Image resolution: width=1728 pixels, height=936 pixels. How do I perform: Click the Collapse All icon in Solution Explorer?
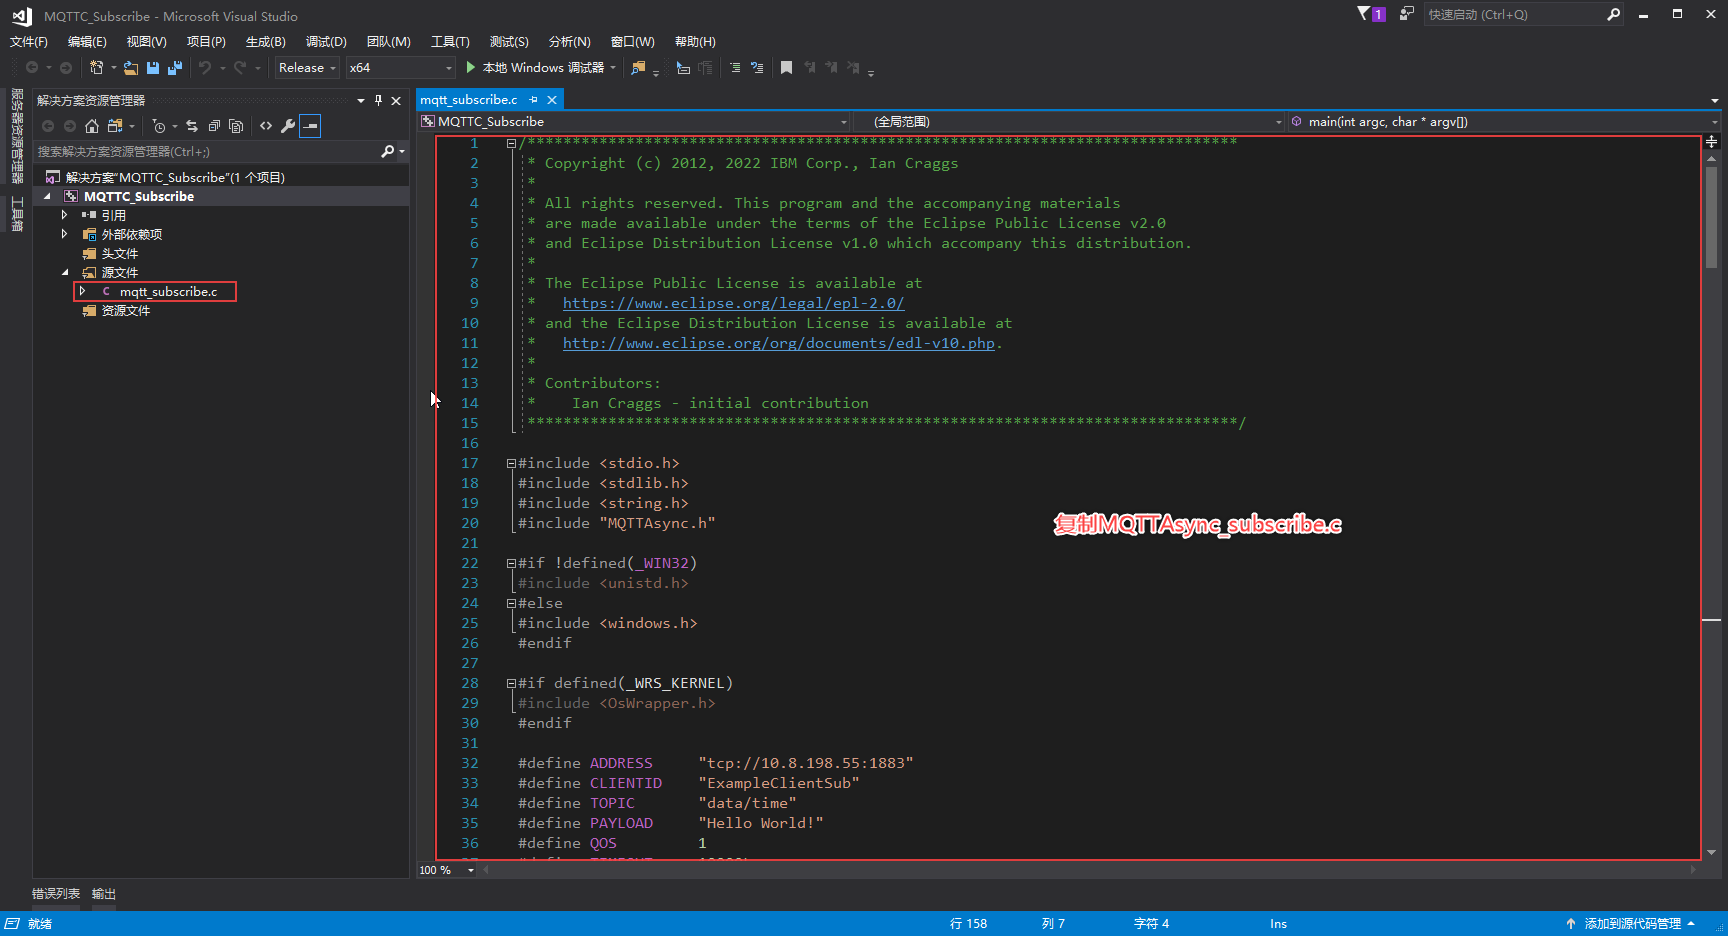214,126
